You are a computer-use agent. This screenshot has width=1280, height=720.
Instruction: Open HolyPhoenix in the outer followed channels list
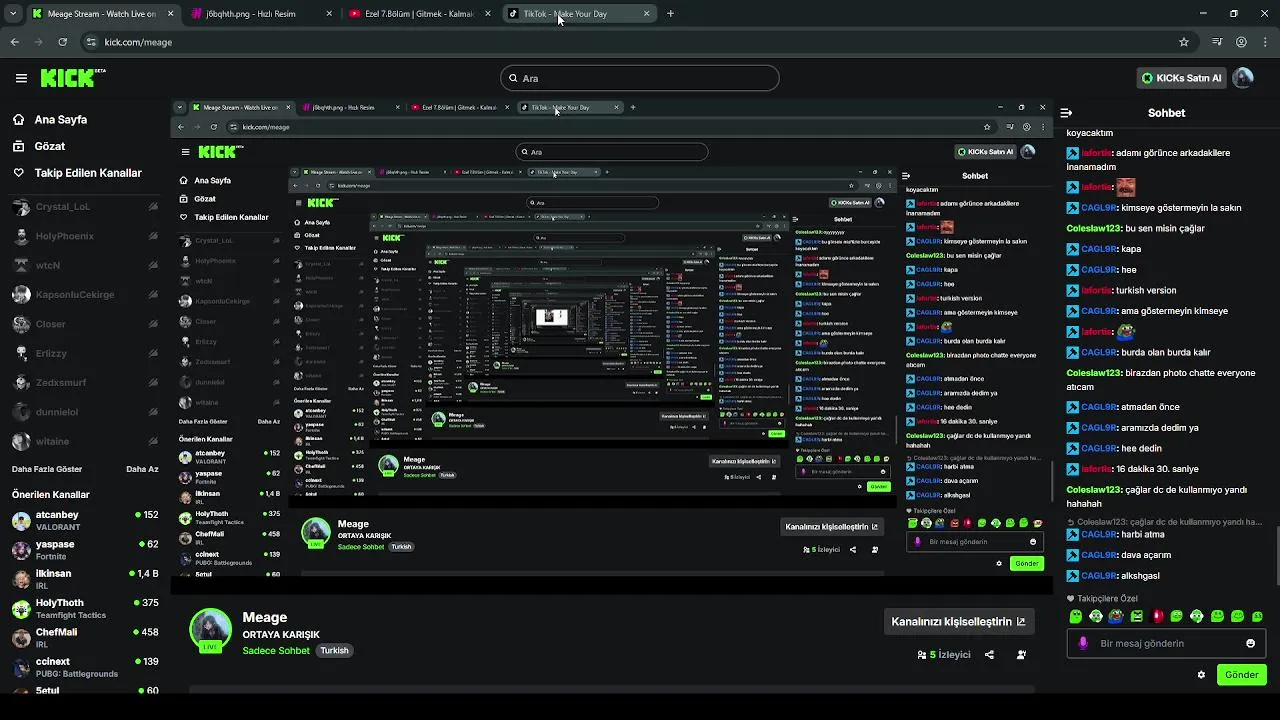click(85, 236)
